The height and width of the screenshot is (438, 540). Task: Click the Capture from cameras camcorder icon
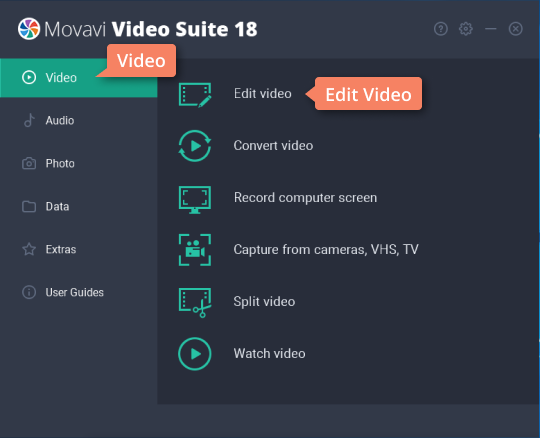(x=195, y=250)
